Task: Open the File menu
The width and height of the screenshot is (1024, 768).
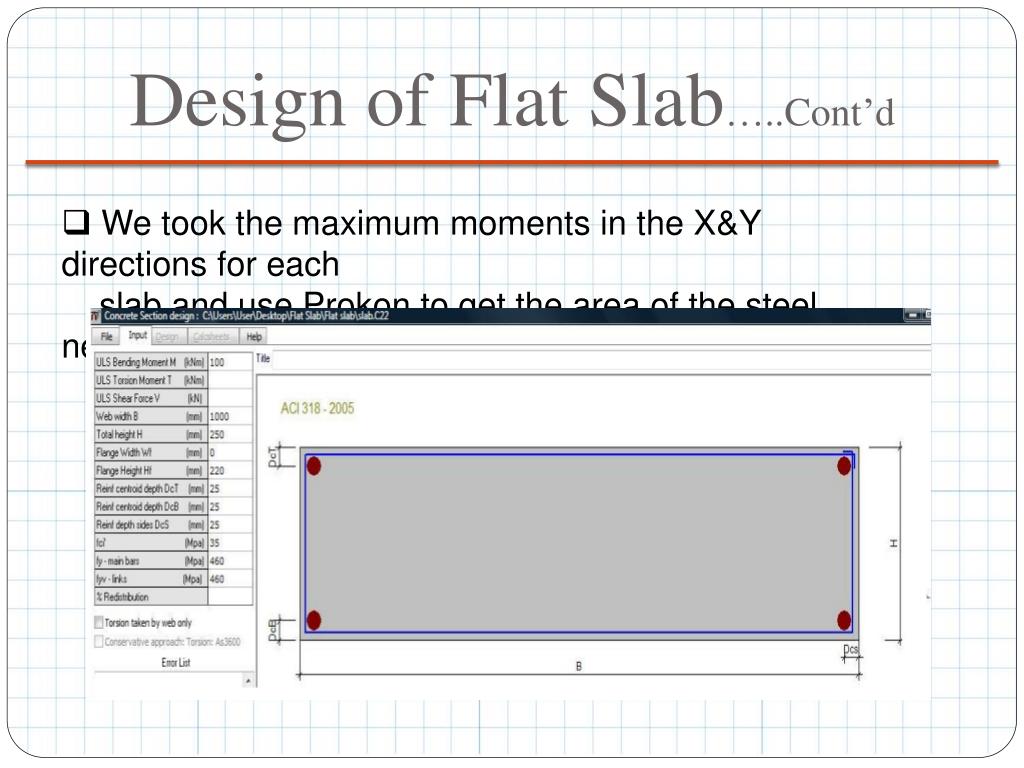Action: tap(106, 336)
